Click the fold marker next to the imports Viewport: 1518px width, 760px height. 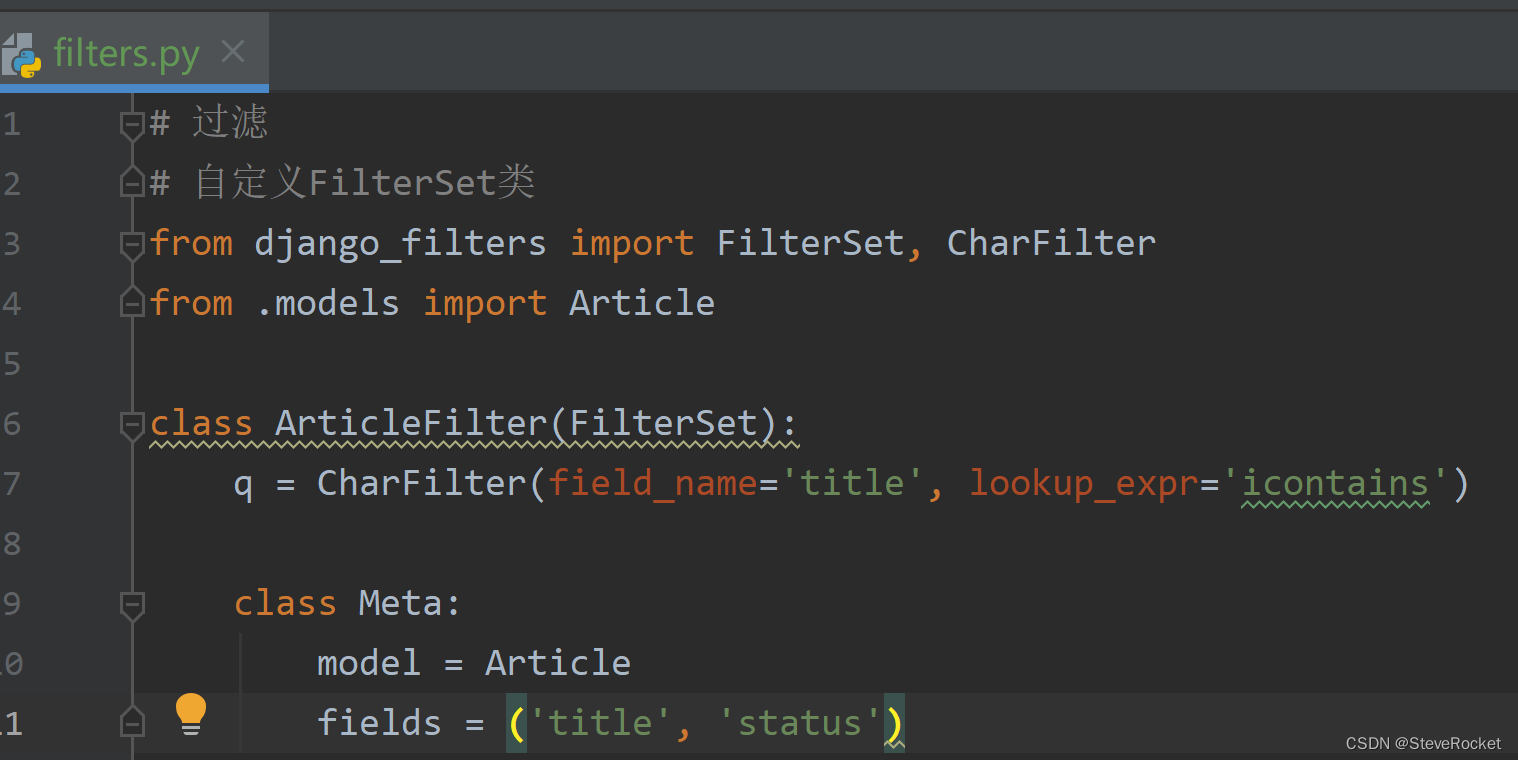[131, 243]
